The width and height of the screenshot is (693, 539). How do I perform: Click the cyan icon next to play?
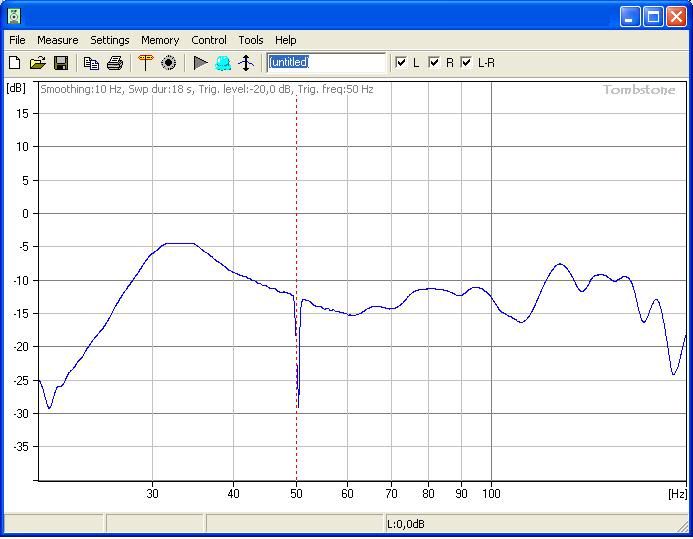pos(223,63)
